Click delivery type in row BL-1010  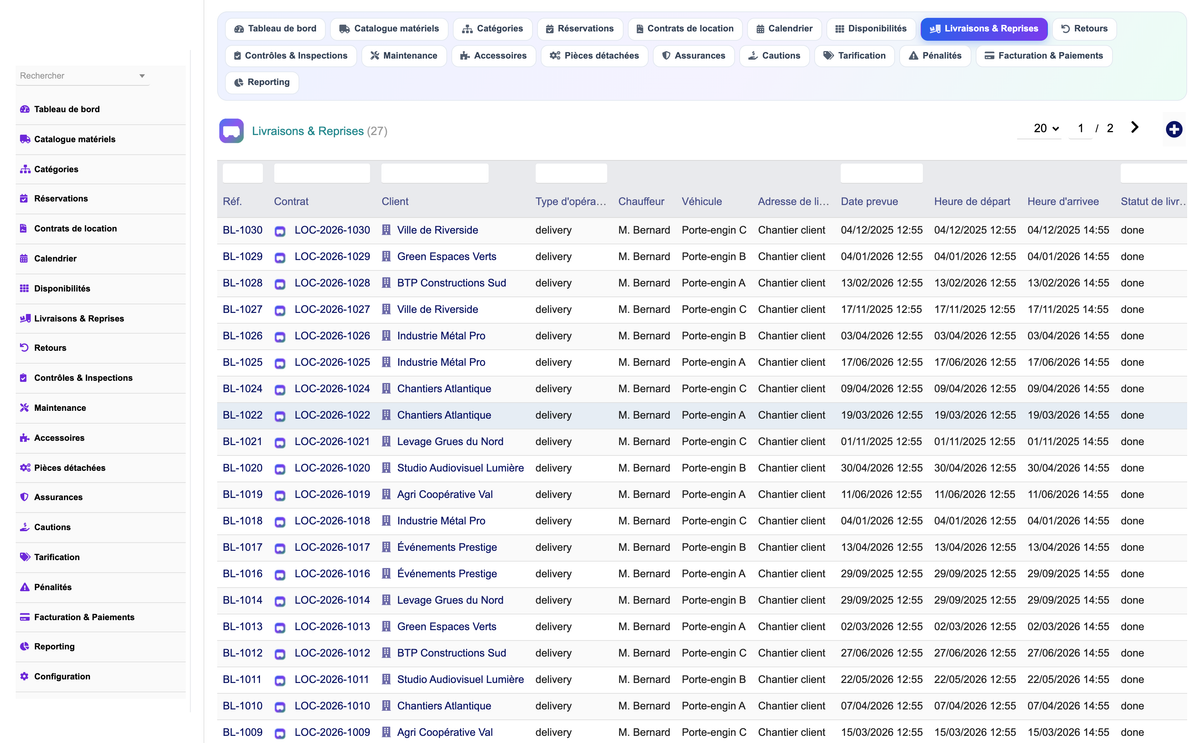[x=554, y=706]
